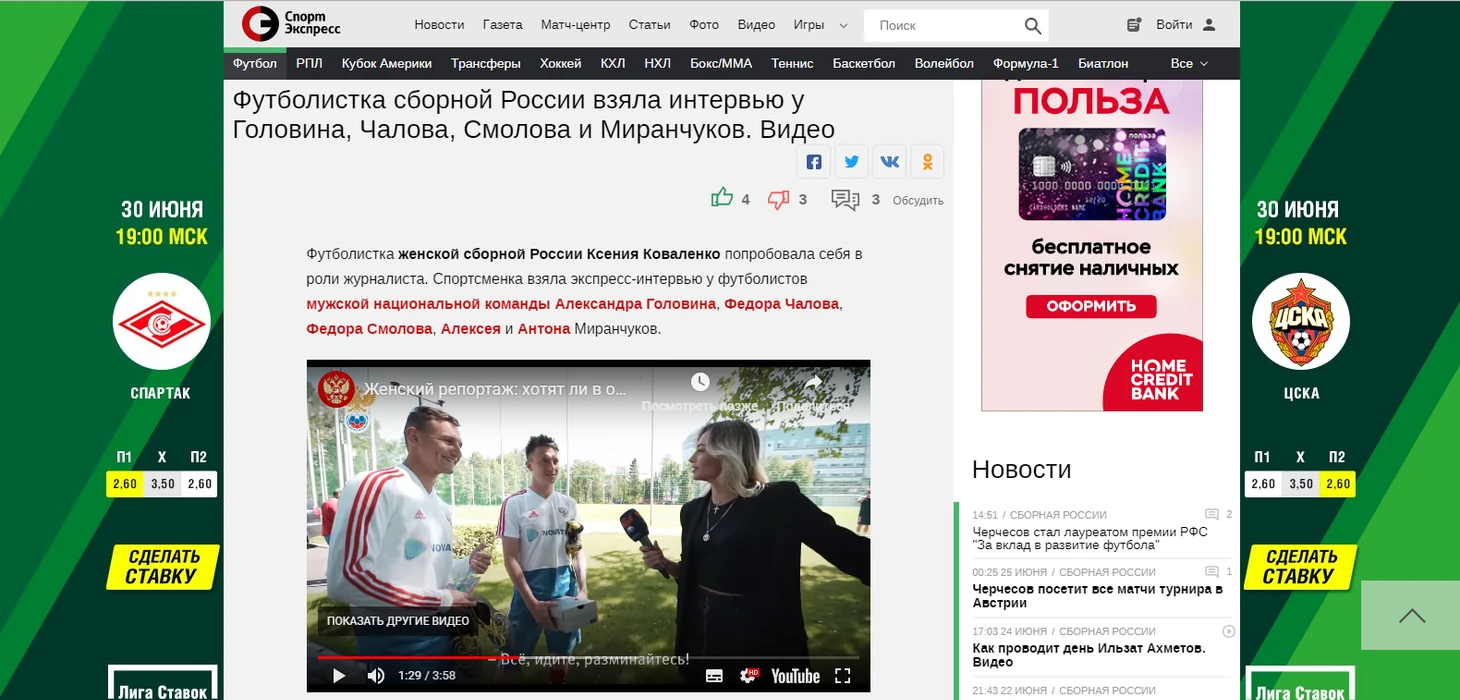Share the article on VK
Screen dimensions: 1460x700
point(889,162)
